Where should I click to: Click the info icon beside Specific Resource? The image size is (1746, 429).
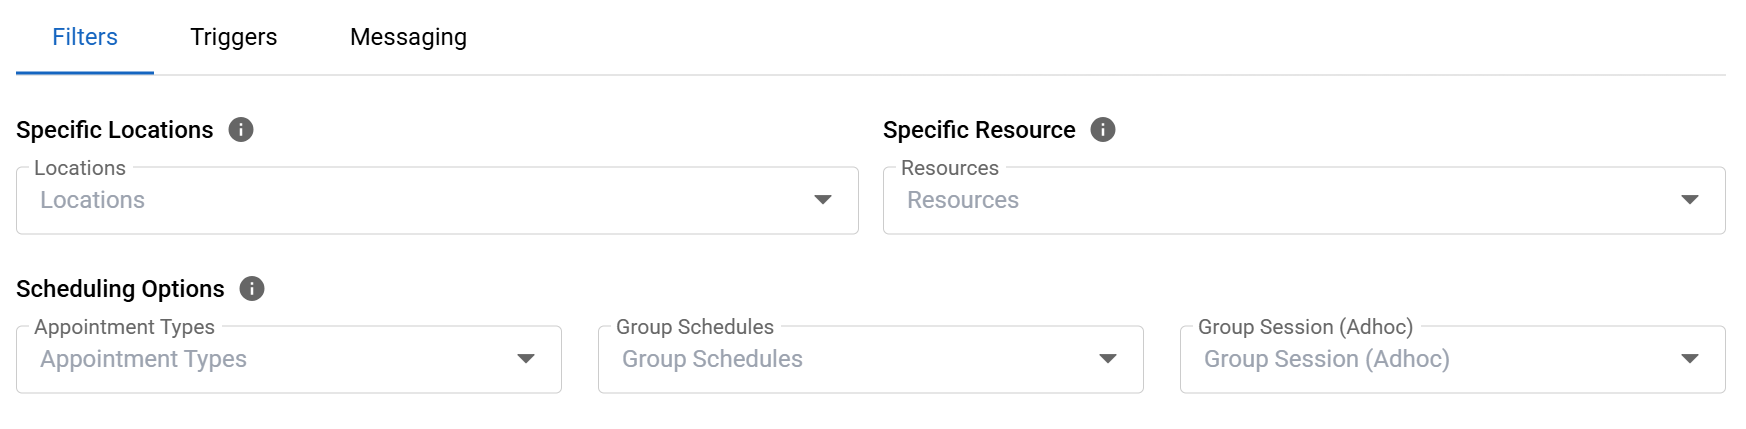point(1103,130)
